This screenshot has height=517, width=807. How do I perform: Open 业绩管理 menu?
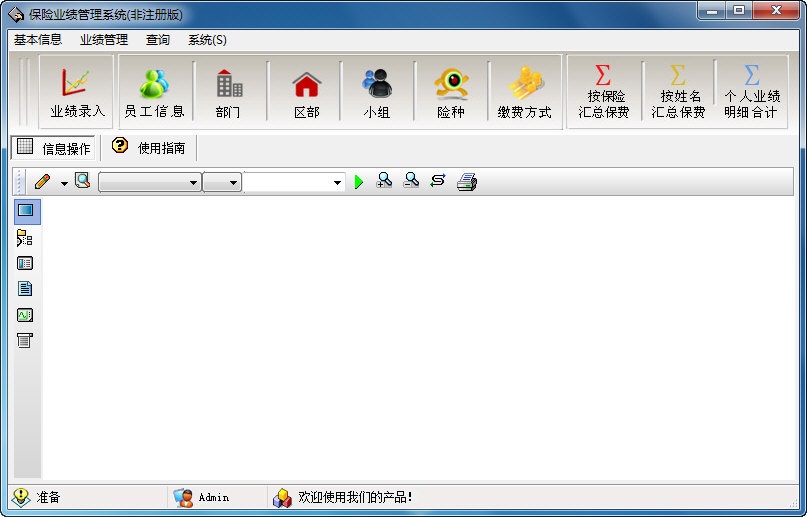pos(104,40)
